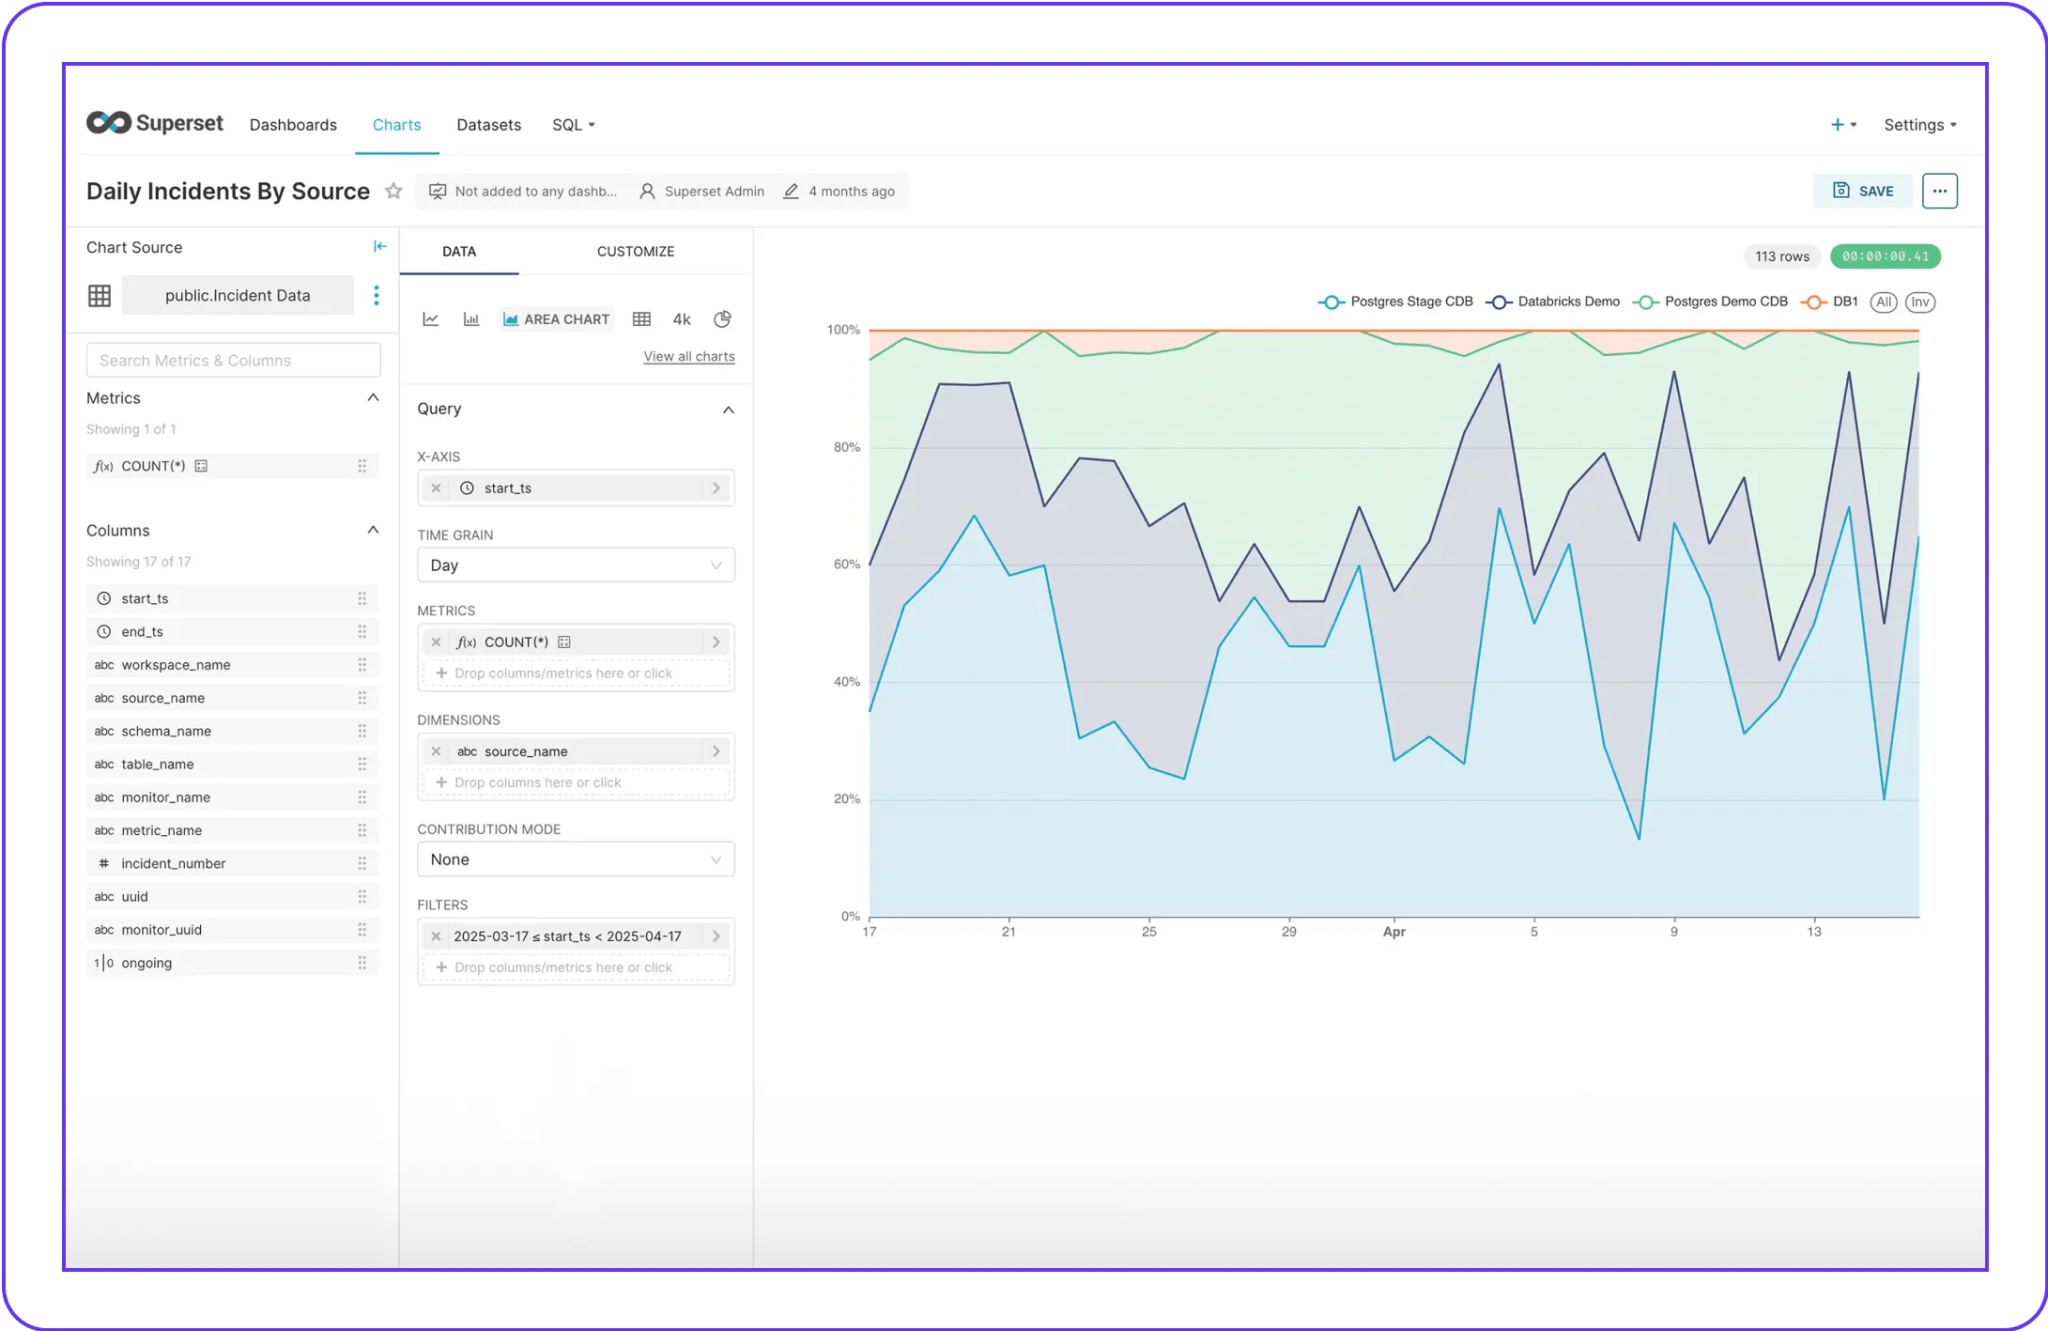Screen dimensions: 2048x1331
Task: Open the three-dot menu beside public.Incident Data
Action: point(376,295)
